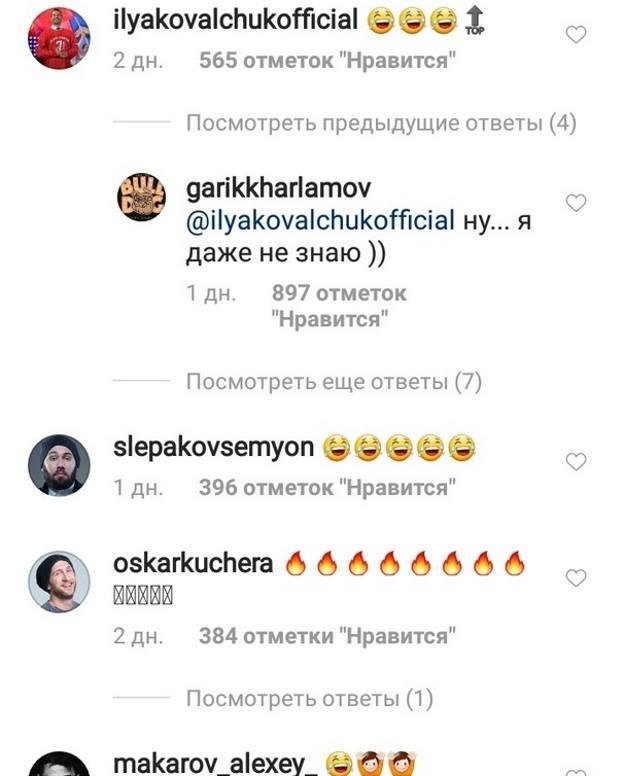
Task: Open slepakovsemyon's profile avatar
Action: (x=59, y=465)
